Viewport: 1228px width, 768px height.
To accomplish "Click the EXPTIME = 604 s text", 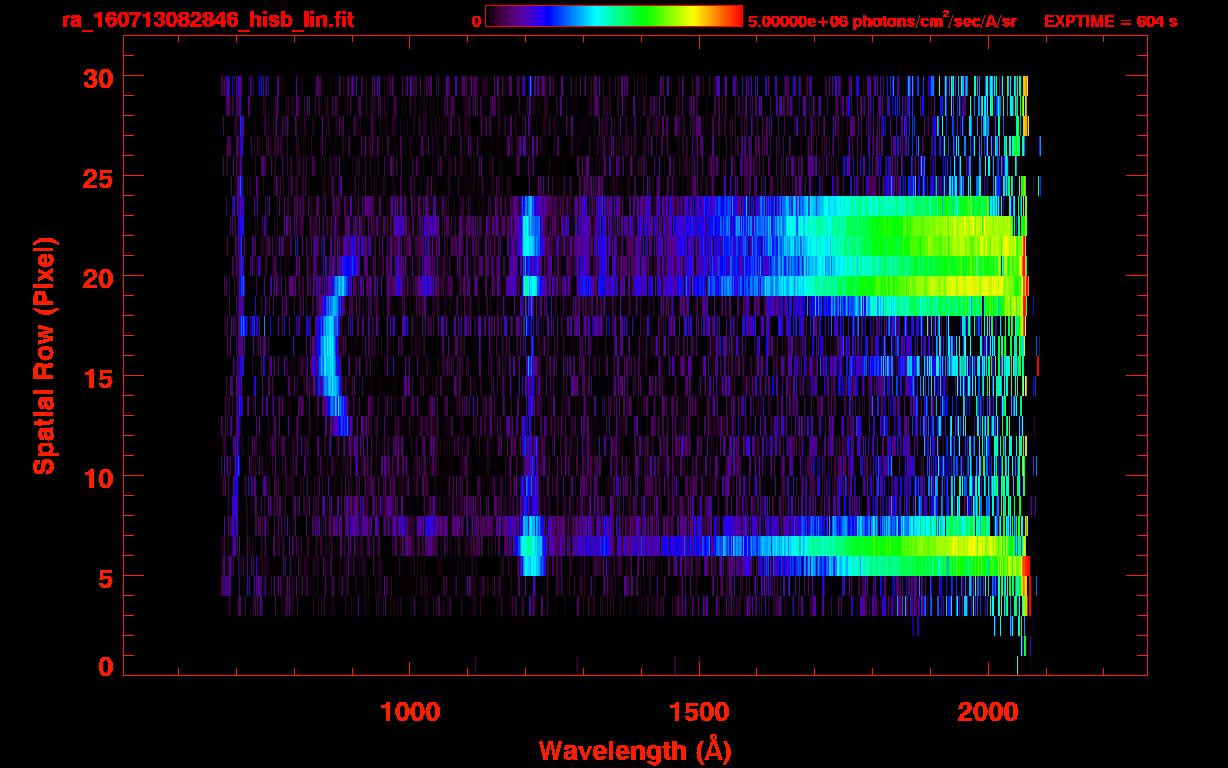I will (1110, 21).
